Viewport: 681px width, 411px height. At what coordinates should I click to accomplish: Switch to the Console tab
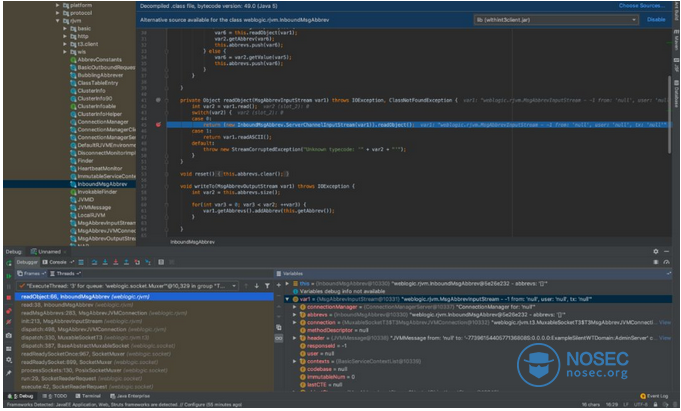(x=59, y=260)
